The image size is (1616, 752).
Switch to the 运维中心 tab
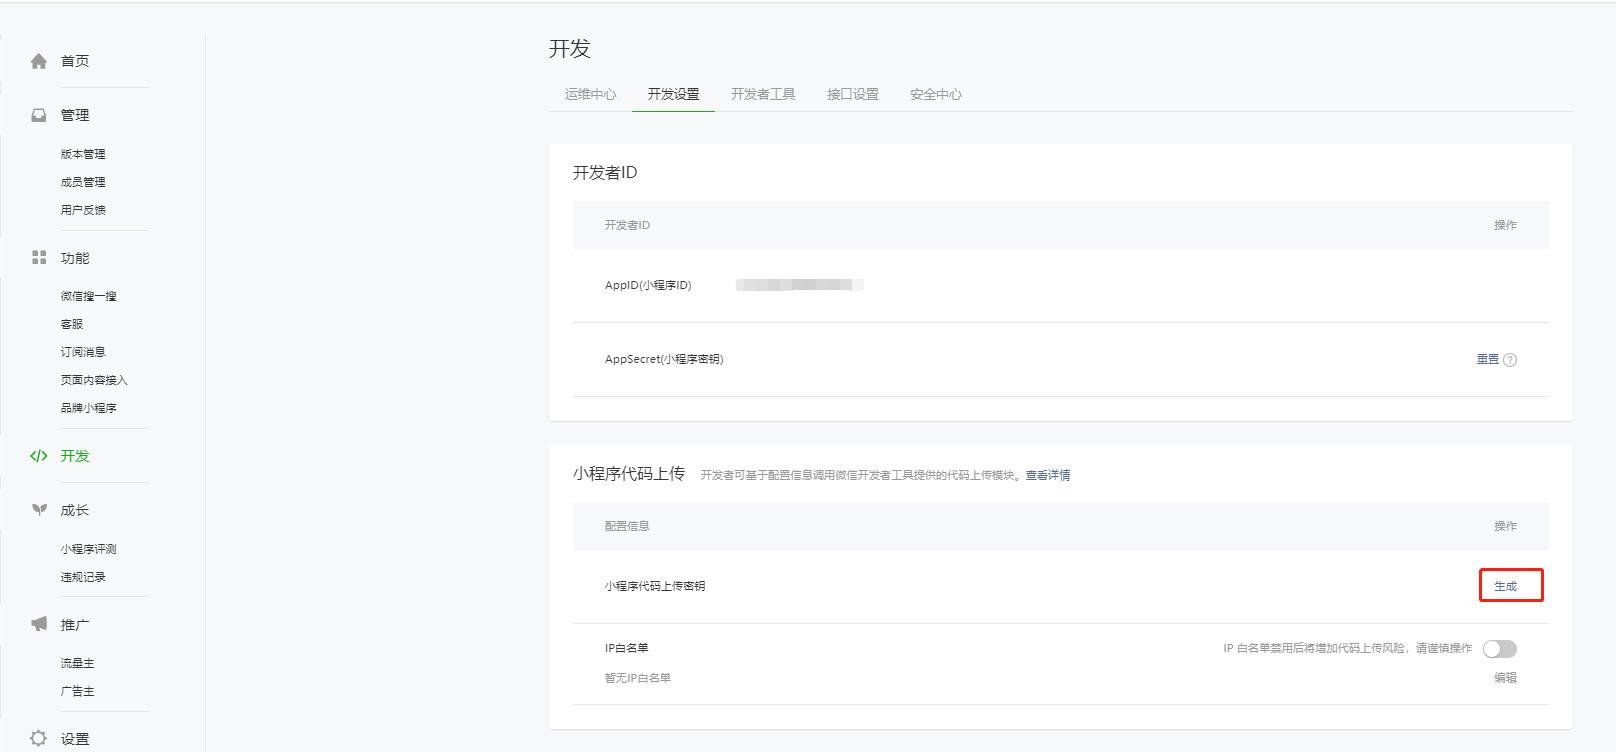(590, 94)
